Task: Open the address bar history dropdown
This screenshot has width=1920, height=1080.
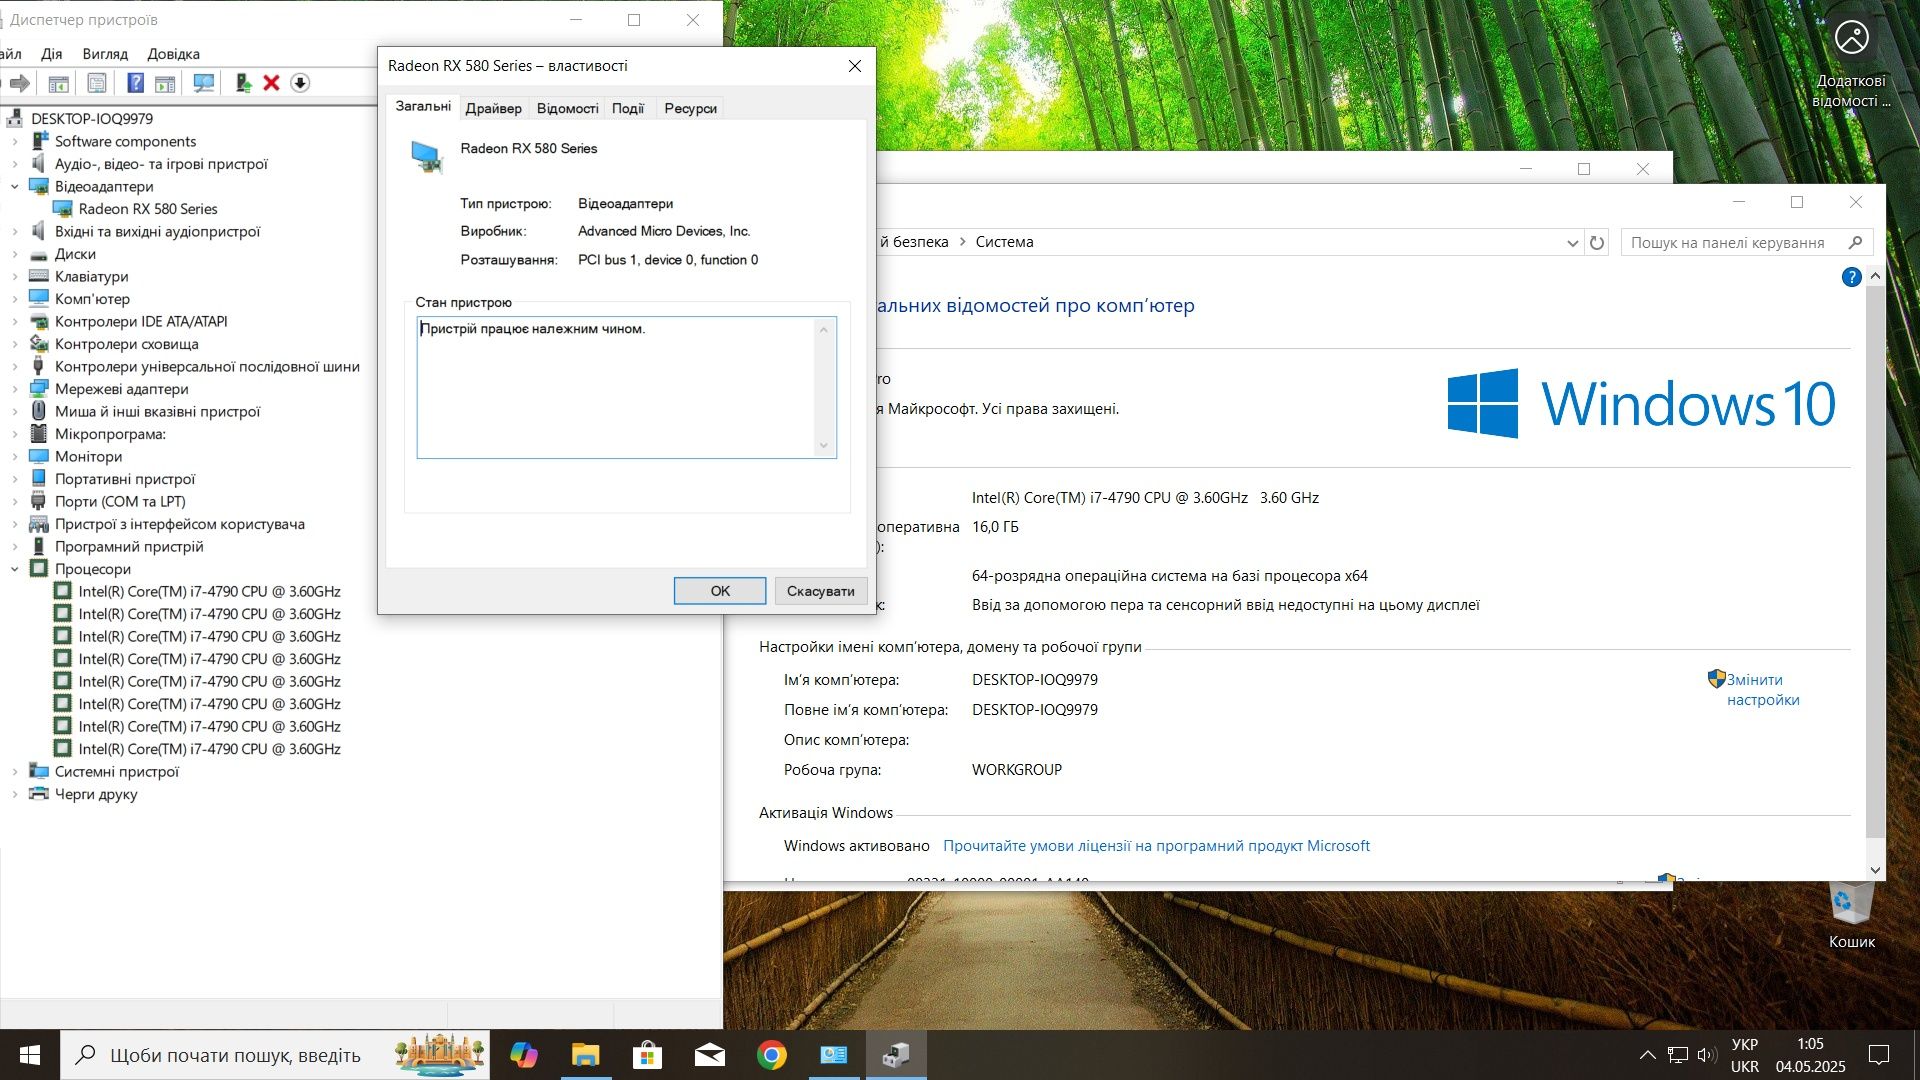Action: (x=1572, y=242)
